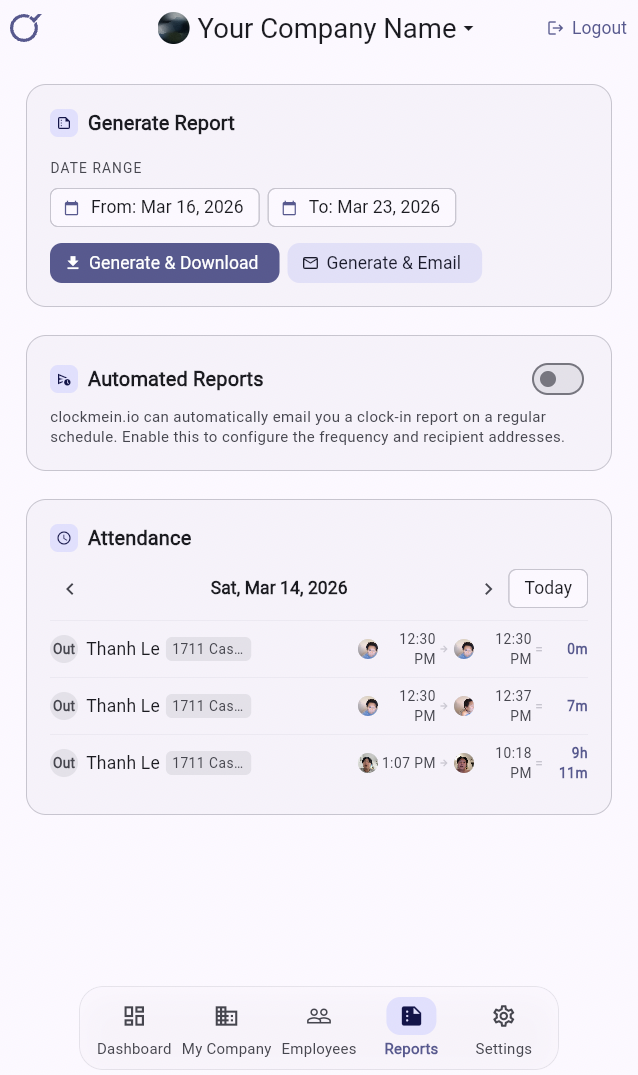The width and height of the screenshot is (638, 1075).
Task: Open the To date picker
Action: [x=362, y=207]
